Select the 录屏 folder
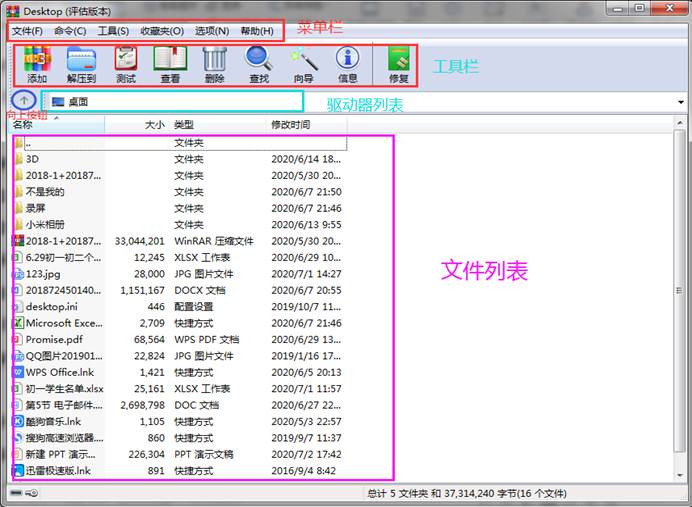This screenshot has height=507, width=692. (36, 208)
